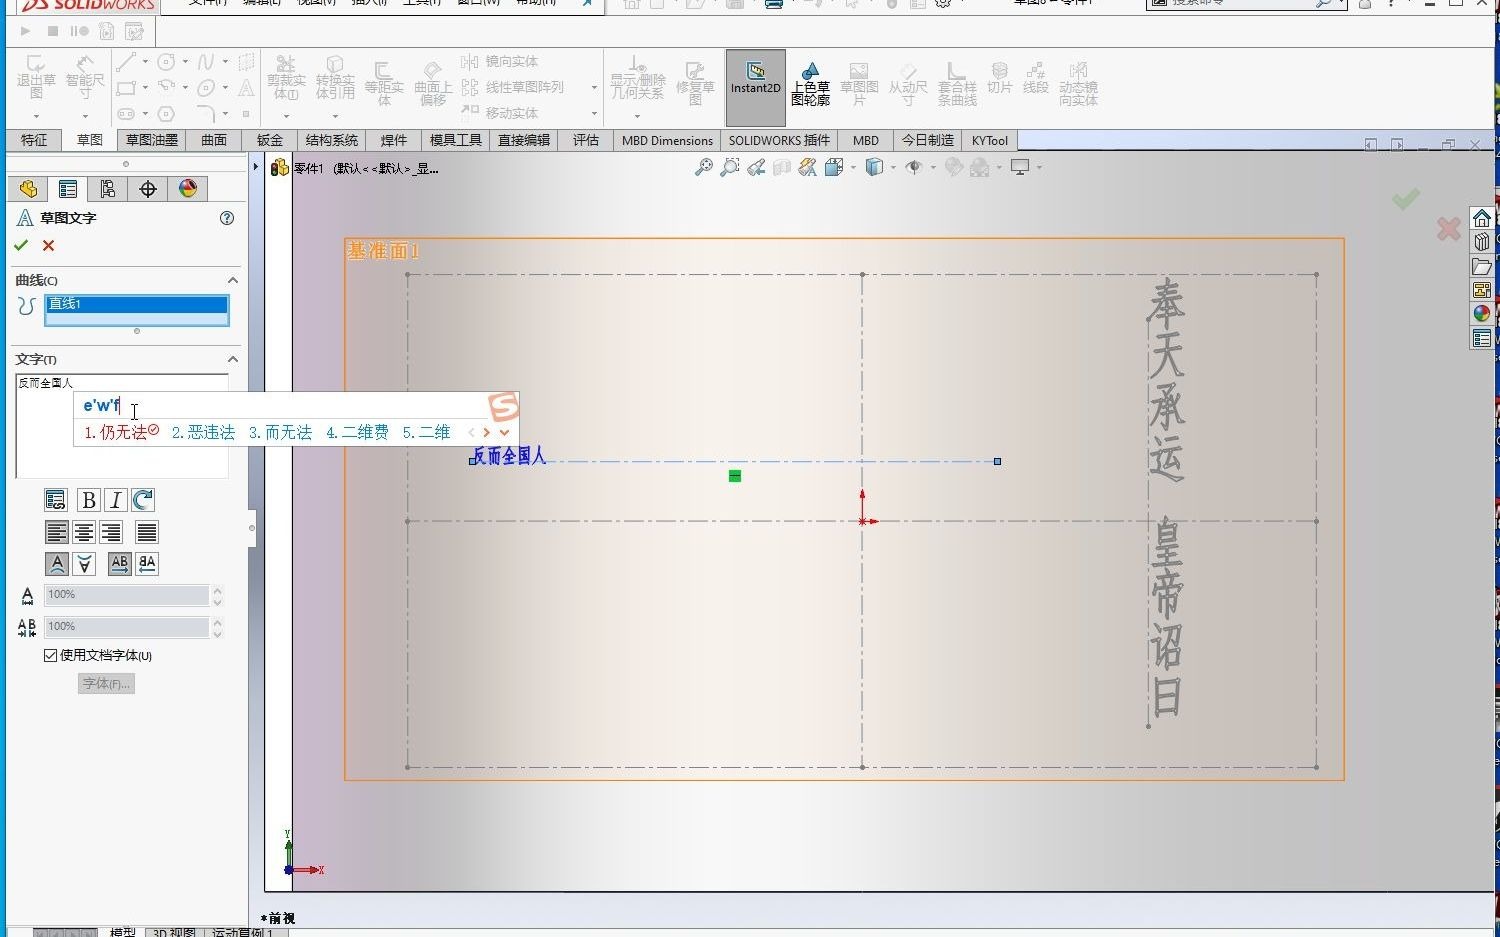Expand the flyout feature tree arrow
Viewport: 1500px width, 937px height.
coord(256,168)
